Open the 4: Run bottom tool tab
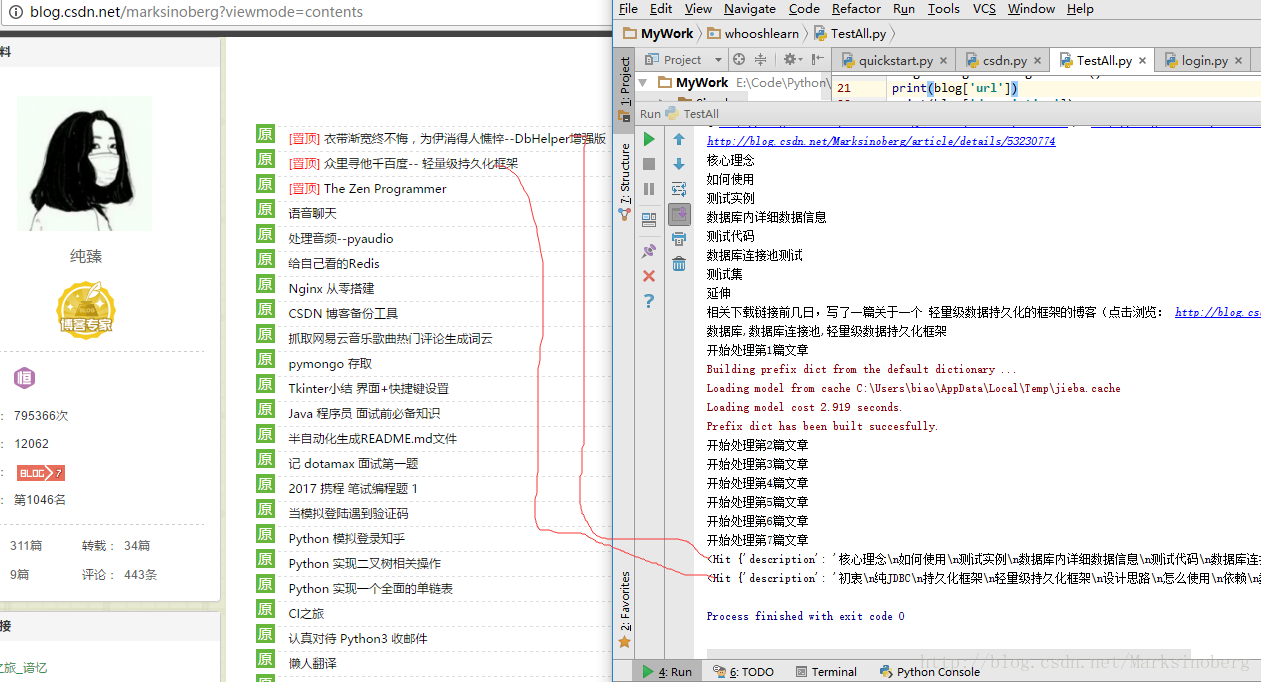The width and height of the screenshot is (1261, 682). (x=667, y=672)
